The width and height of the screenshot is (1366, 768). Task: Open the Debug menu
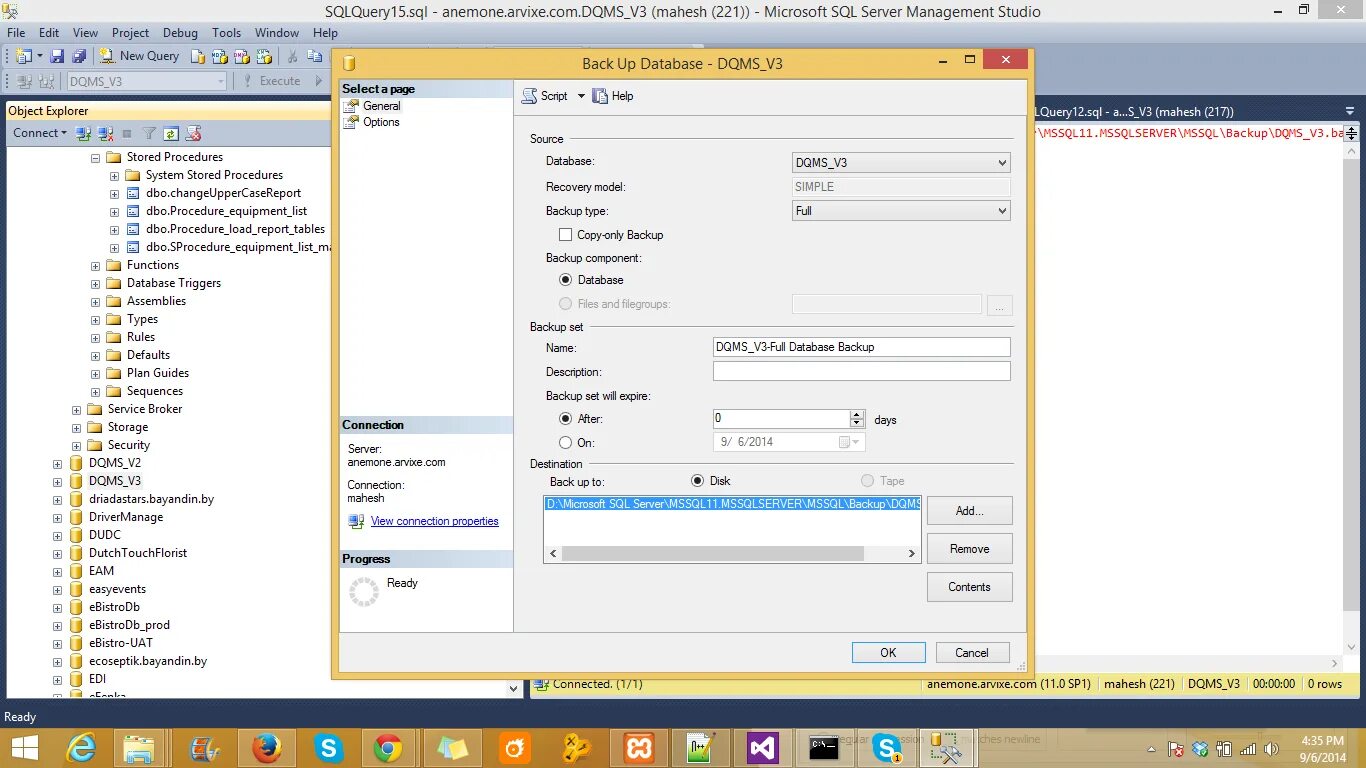180,33
